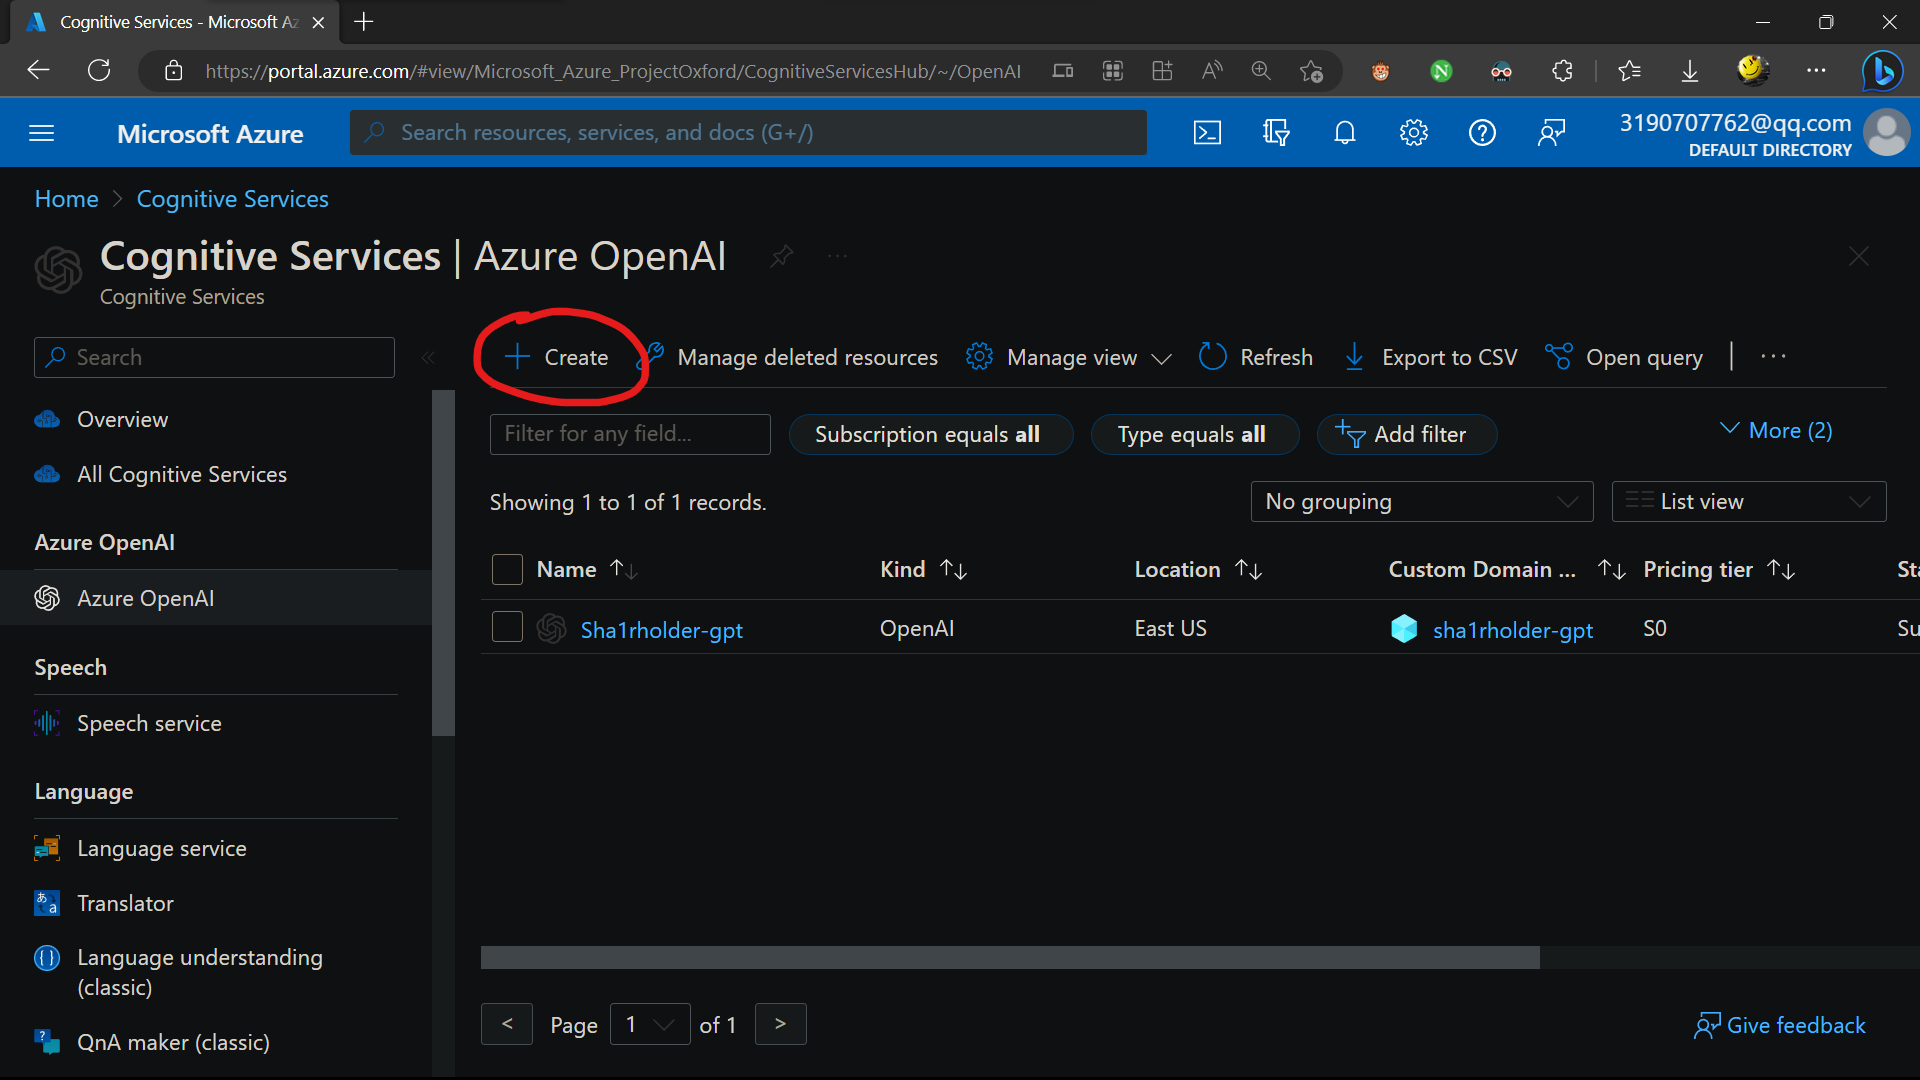
Task: Toggle the Sha1rholder-gpt row checkbox
Action: [506, 628]
